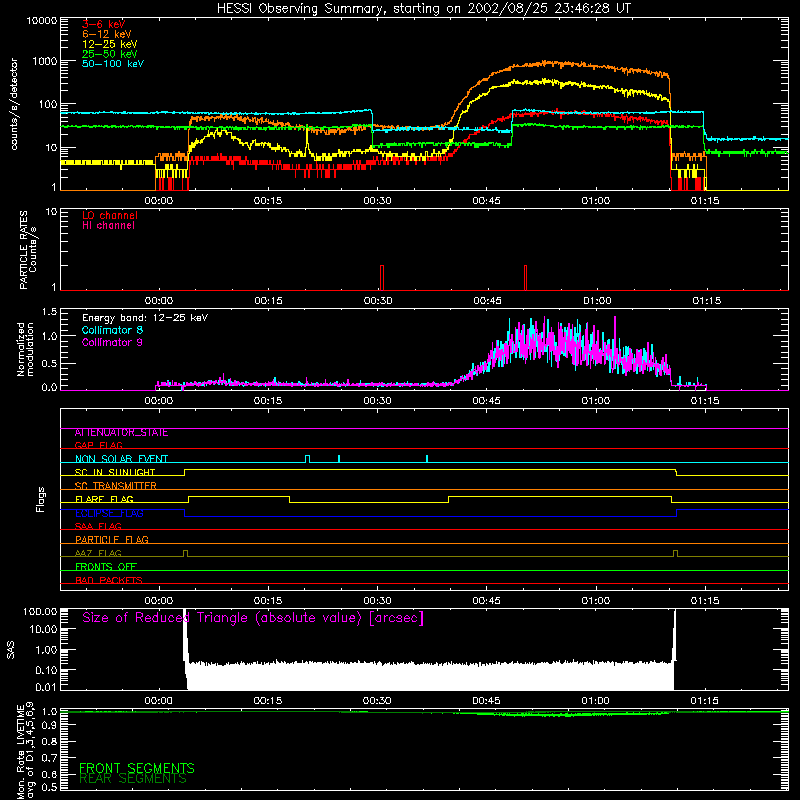Select the ATTENUATOR_STATE flag label
The height and width of the screenshot is (800, 800).
[x=121, y=433]
